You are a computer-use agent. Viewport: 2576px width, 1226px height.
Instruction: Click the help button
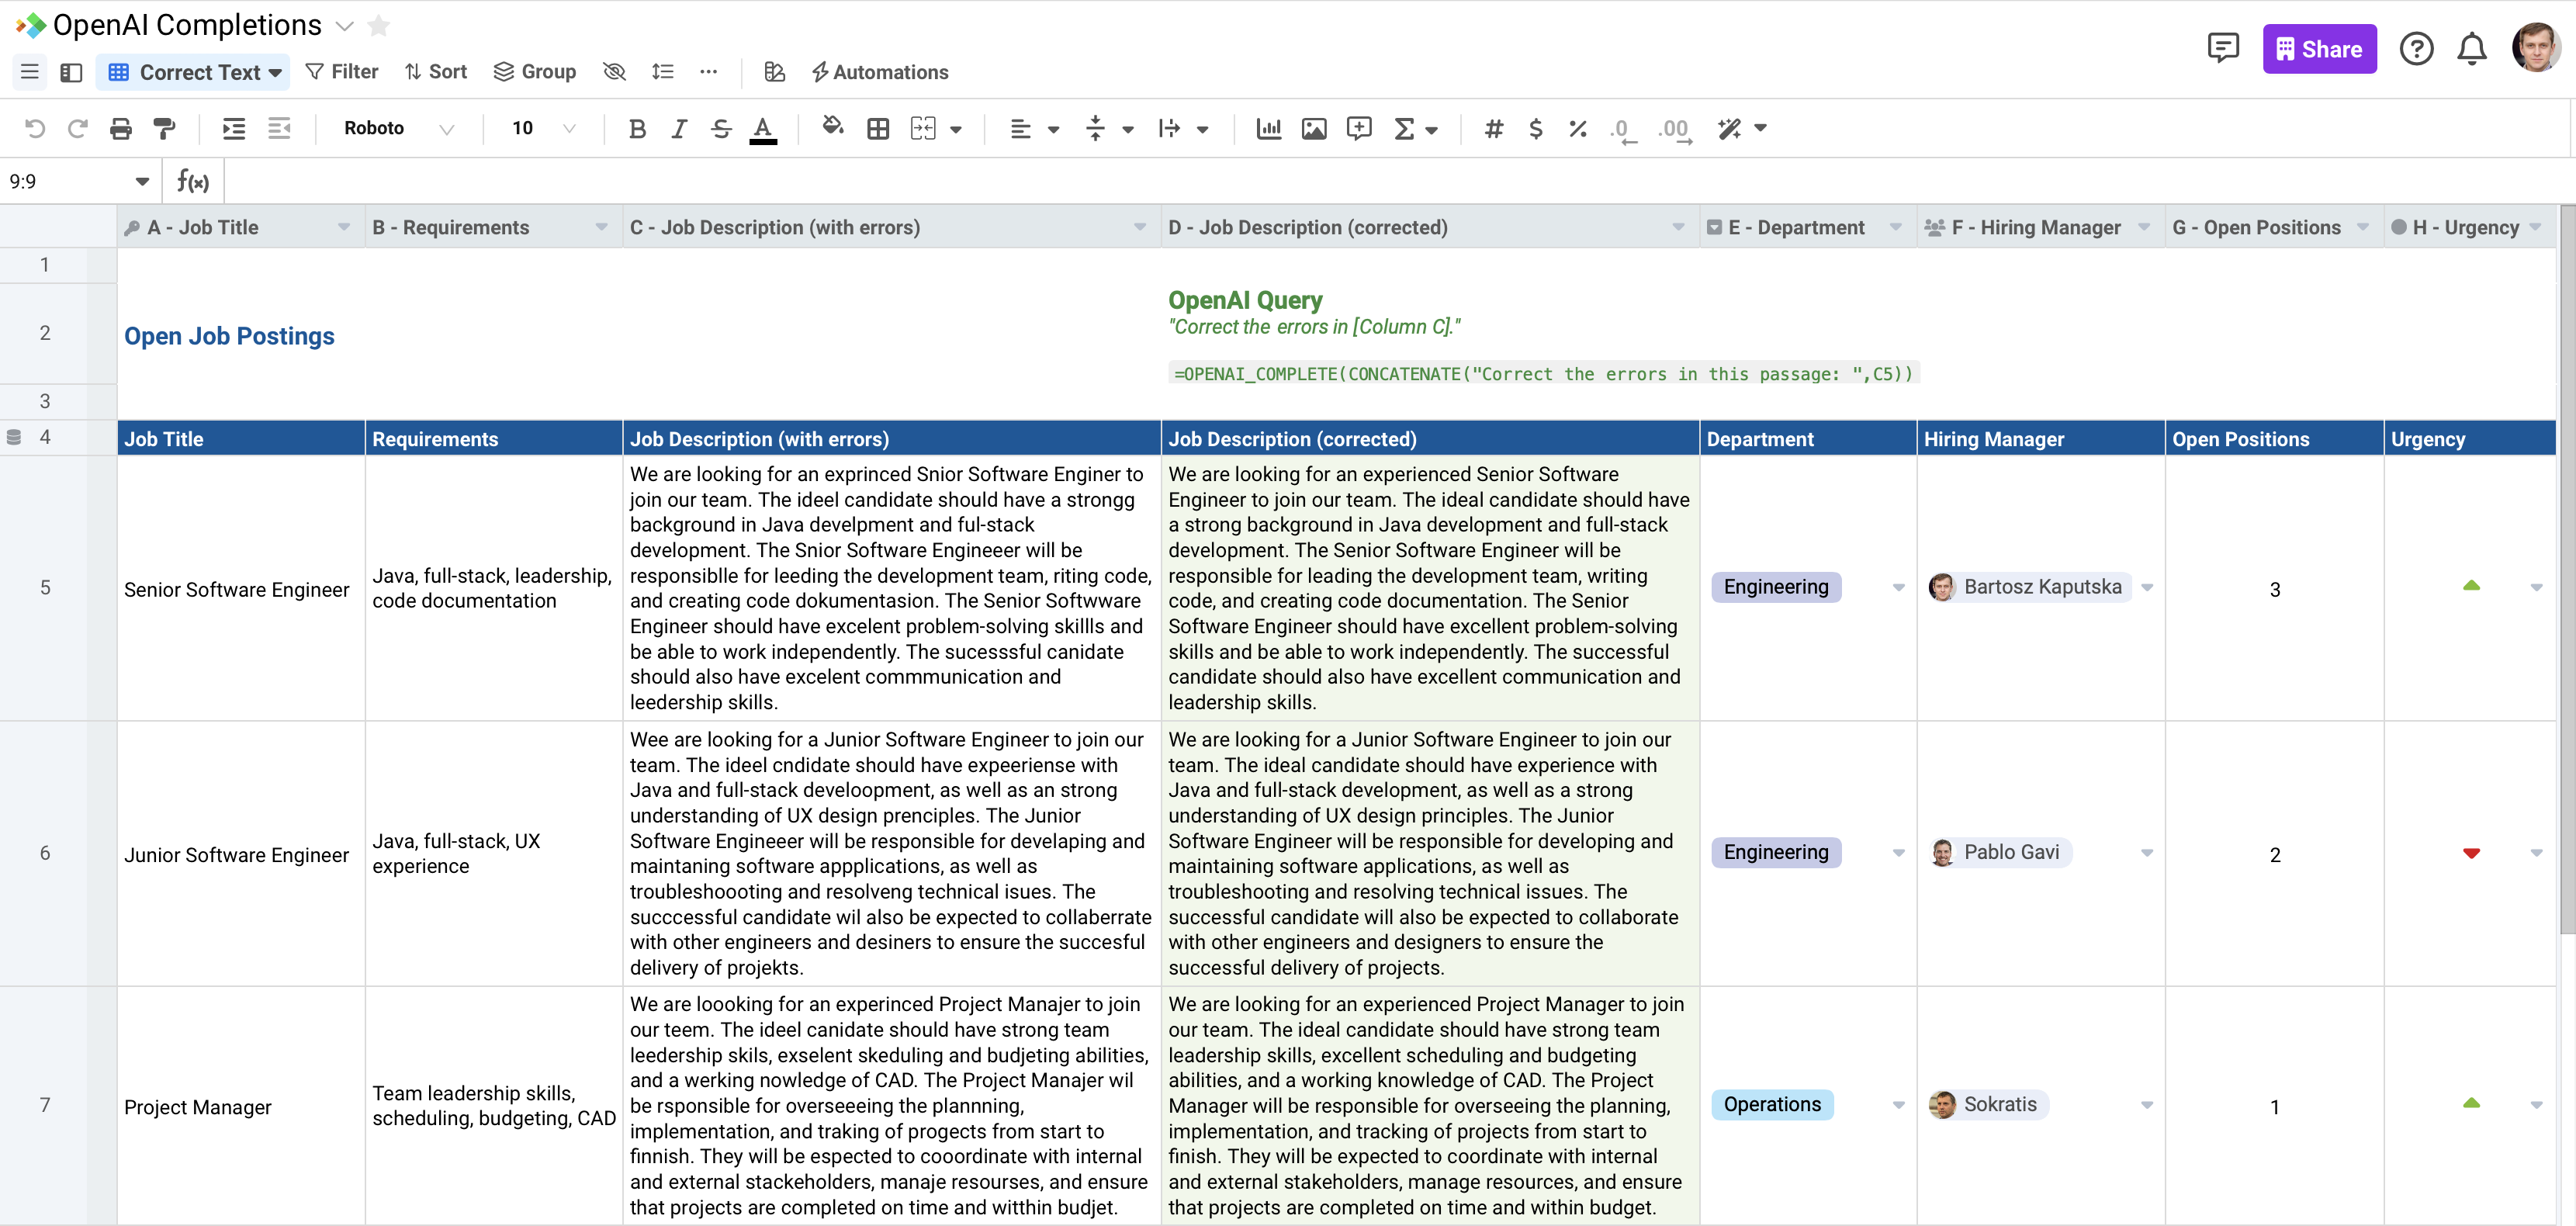coord(2417,48)
